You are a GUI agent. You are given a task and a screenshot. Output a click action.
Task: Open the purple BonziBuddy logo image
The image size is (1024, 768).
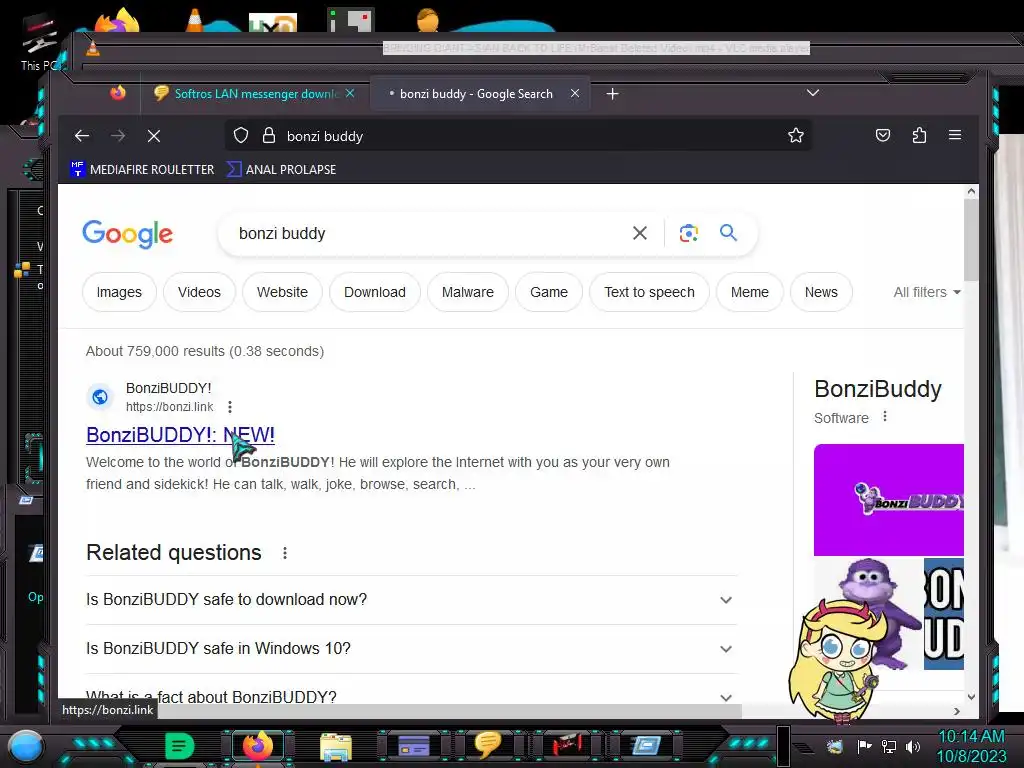889,500
